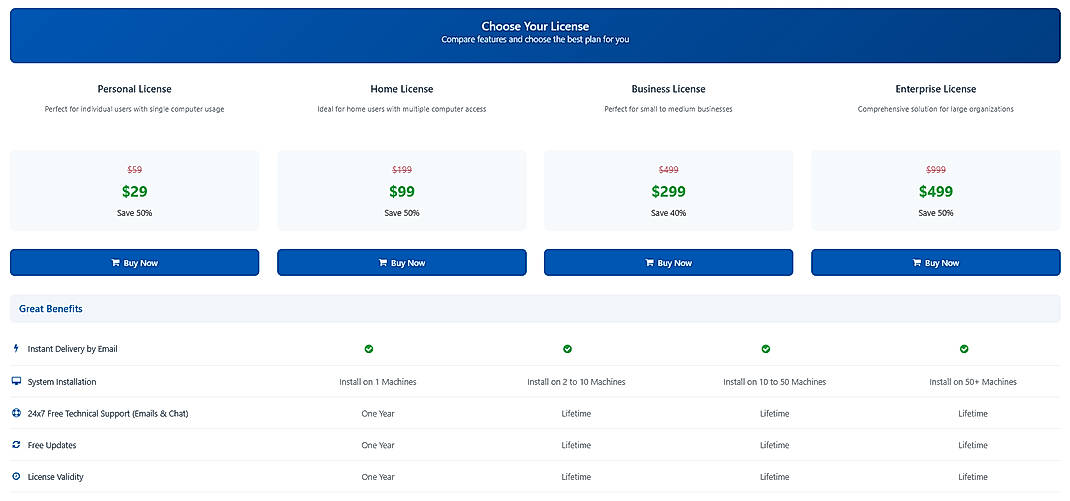
Task: Click Technical Support Lifetime below 'Install on 50+ Machines'
Action: (x=973, y=414)
